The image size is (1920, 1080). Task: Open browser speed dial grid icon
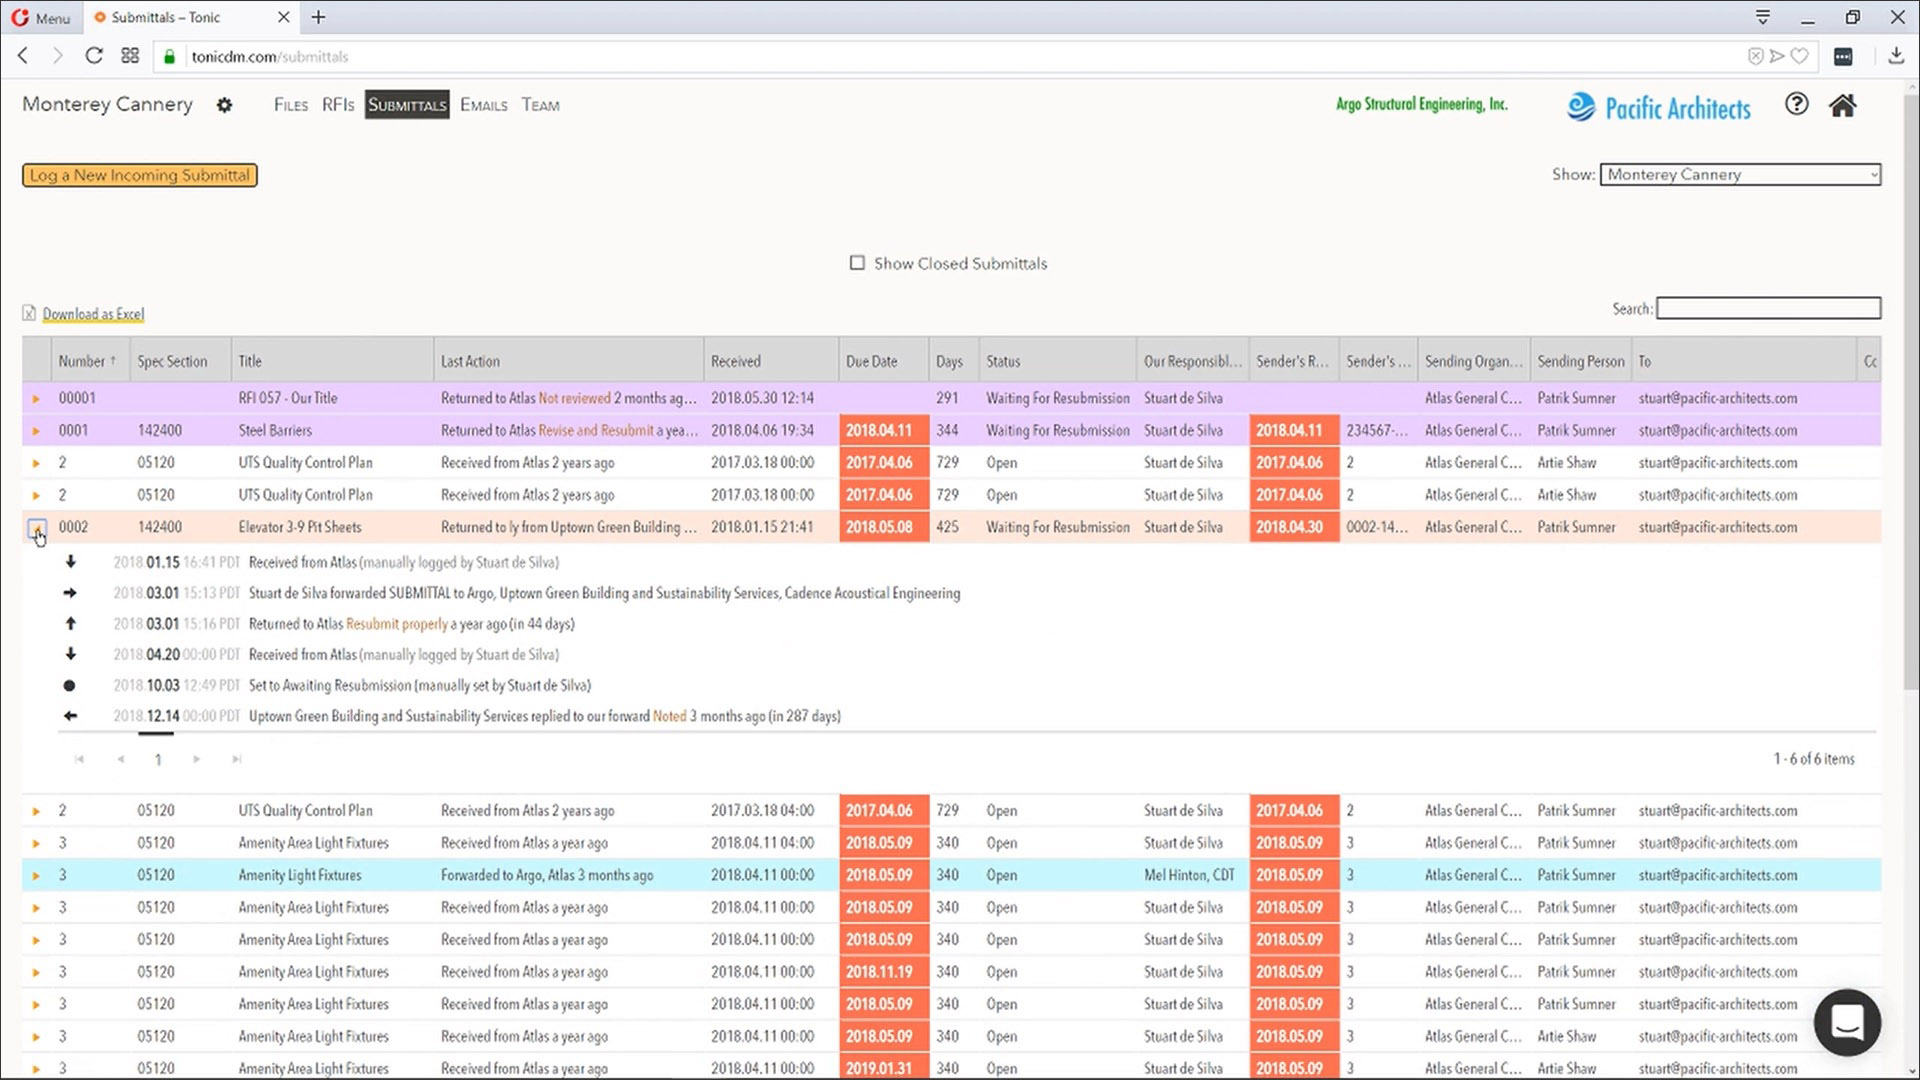point(130,56)
